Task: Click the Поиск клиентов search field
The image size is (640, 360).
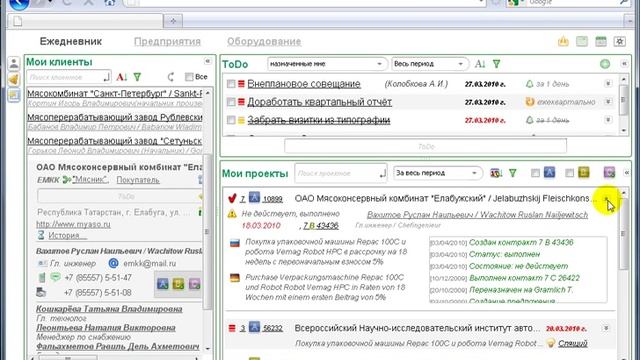Action: [x=68, y=77]
